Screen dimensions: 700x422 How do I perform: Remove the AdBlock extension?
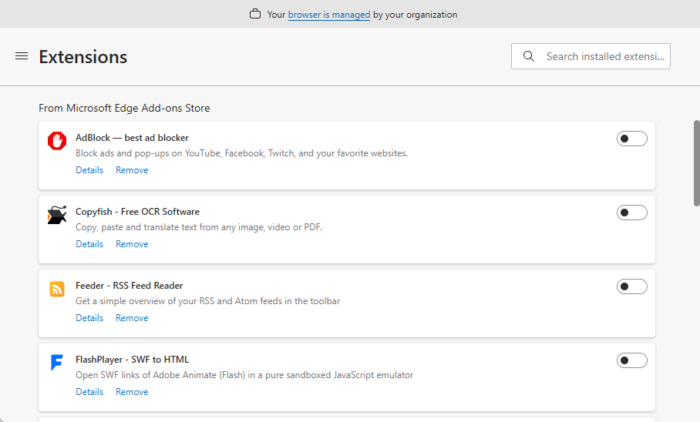132,170
